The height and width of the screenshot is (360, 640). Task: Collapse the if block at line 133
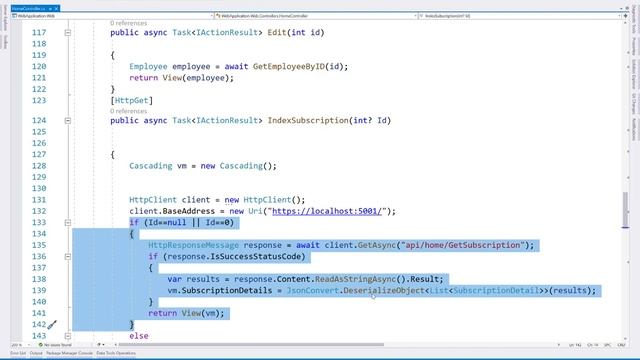tap(68, 223)
